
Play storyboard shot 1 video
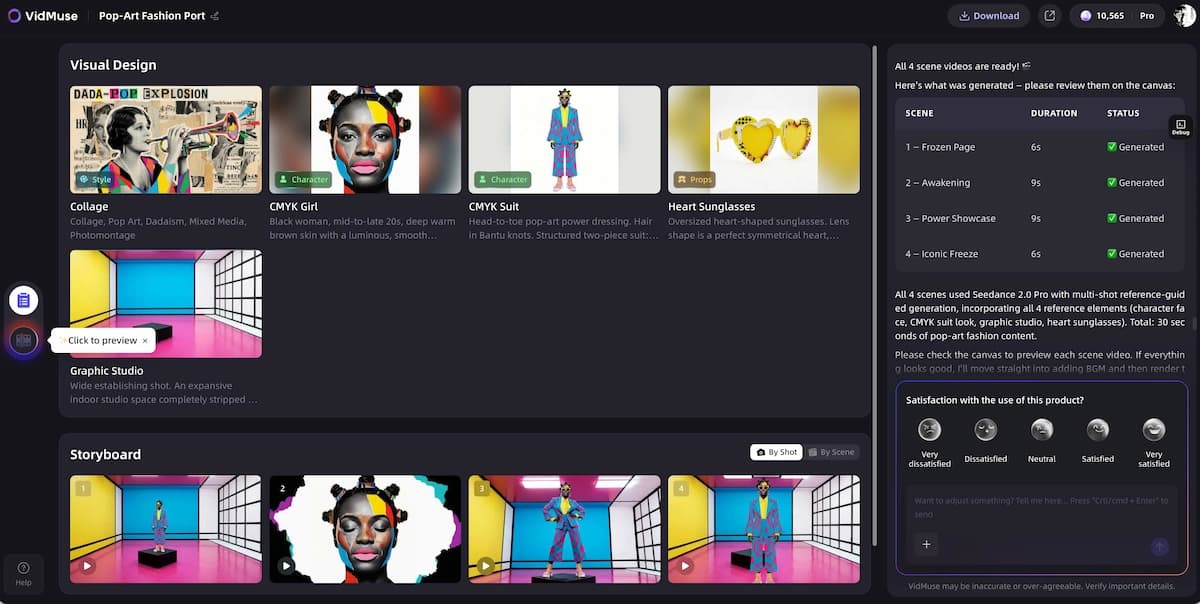click(87, 565)
